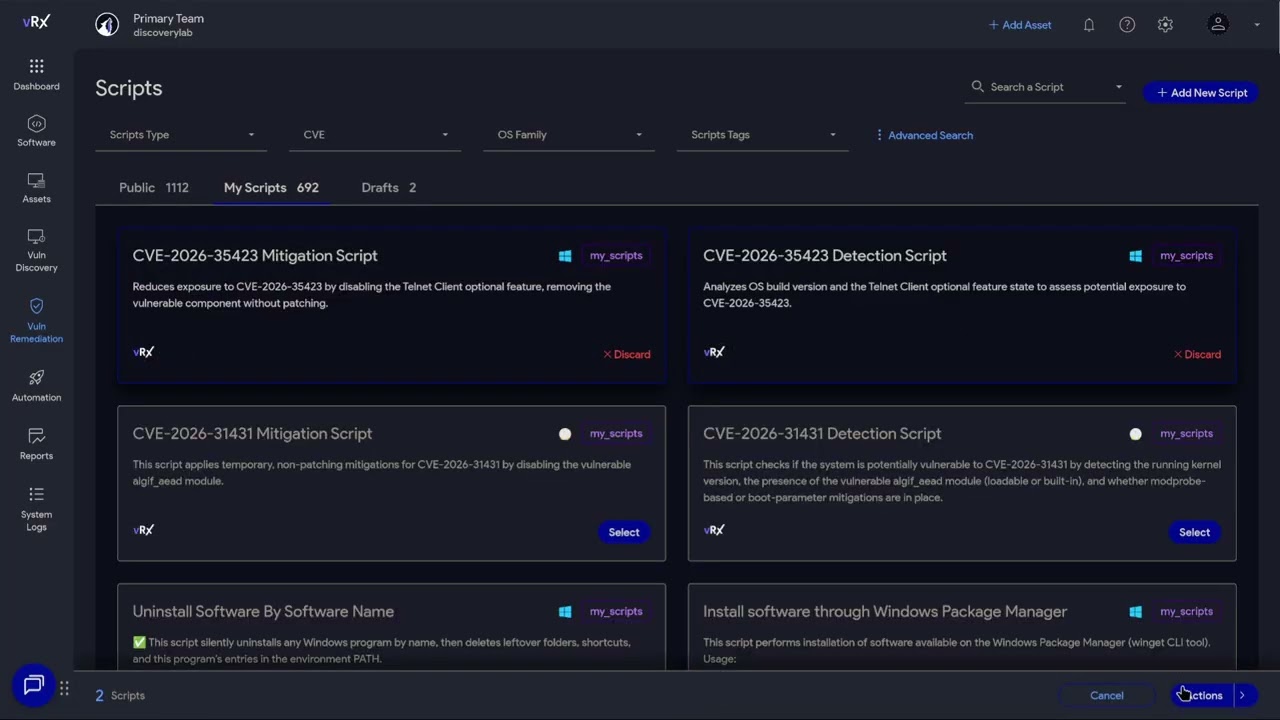The height and width of the screenshot is (720, 1280).
Task: Click Add Asset link
Action: coord(1020,25)
